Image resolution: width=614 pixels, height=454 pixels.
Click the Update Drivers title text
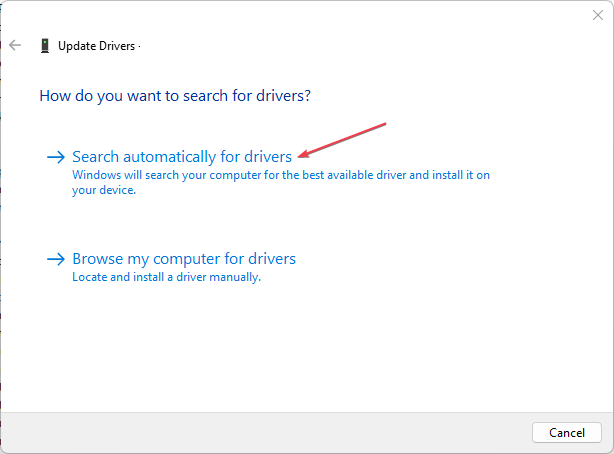(x=96, y=46)
